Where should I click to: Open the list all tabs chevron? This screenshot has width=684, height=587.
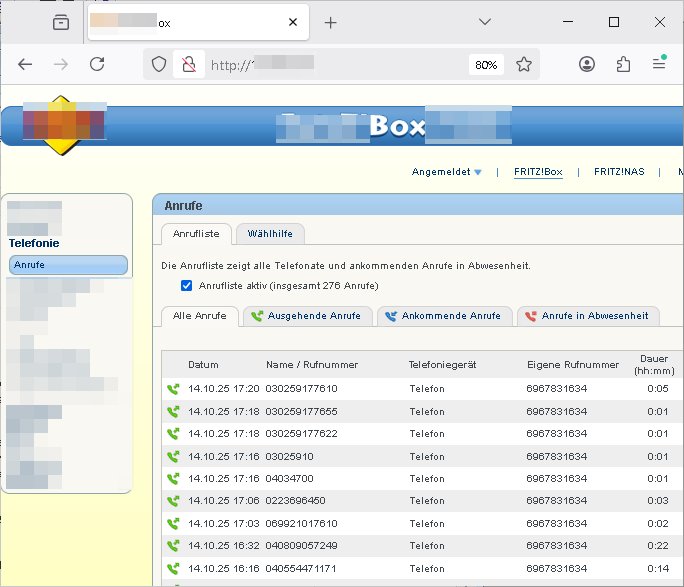pyautogui.click(x=484, y=22)
